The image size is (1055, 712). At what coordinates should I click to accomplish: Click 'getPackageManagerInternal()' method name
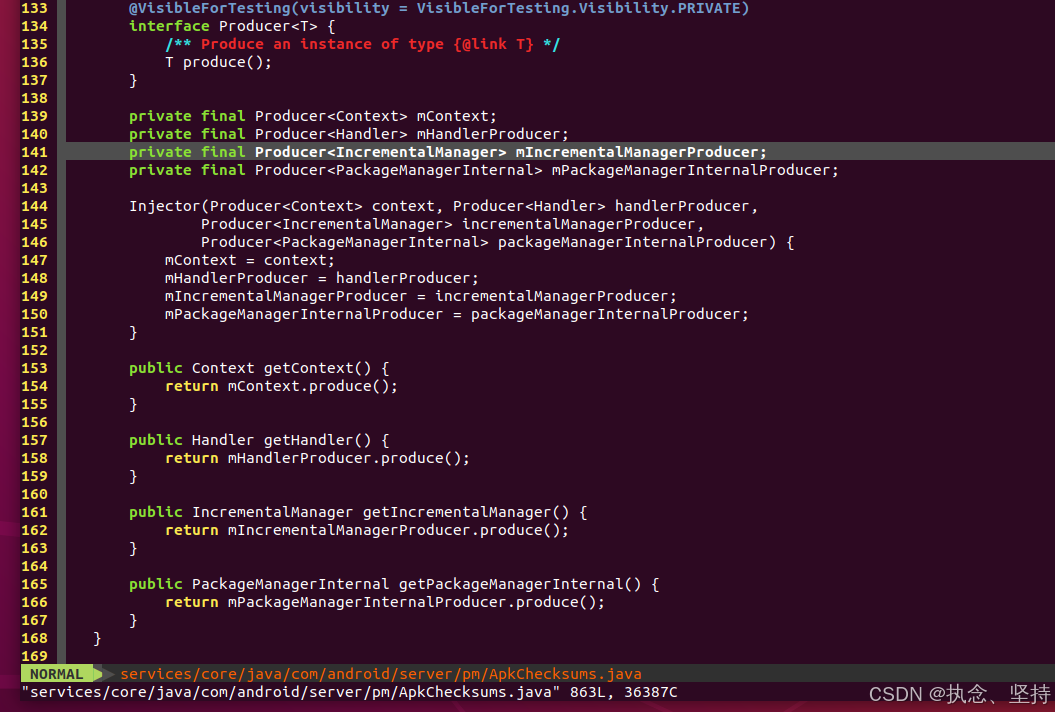point(519,584)
